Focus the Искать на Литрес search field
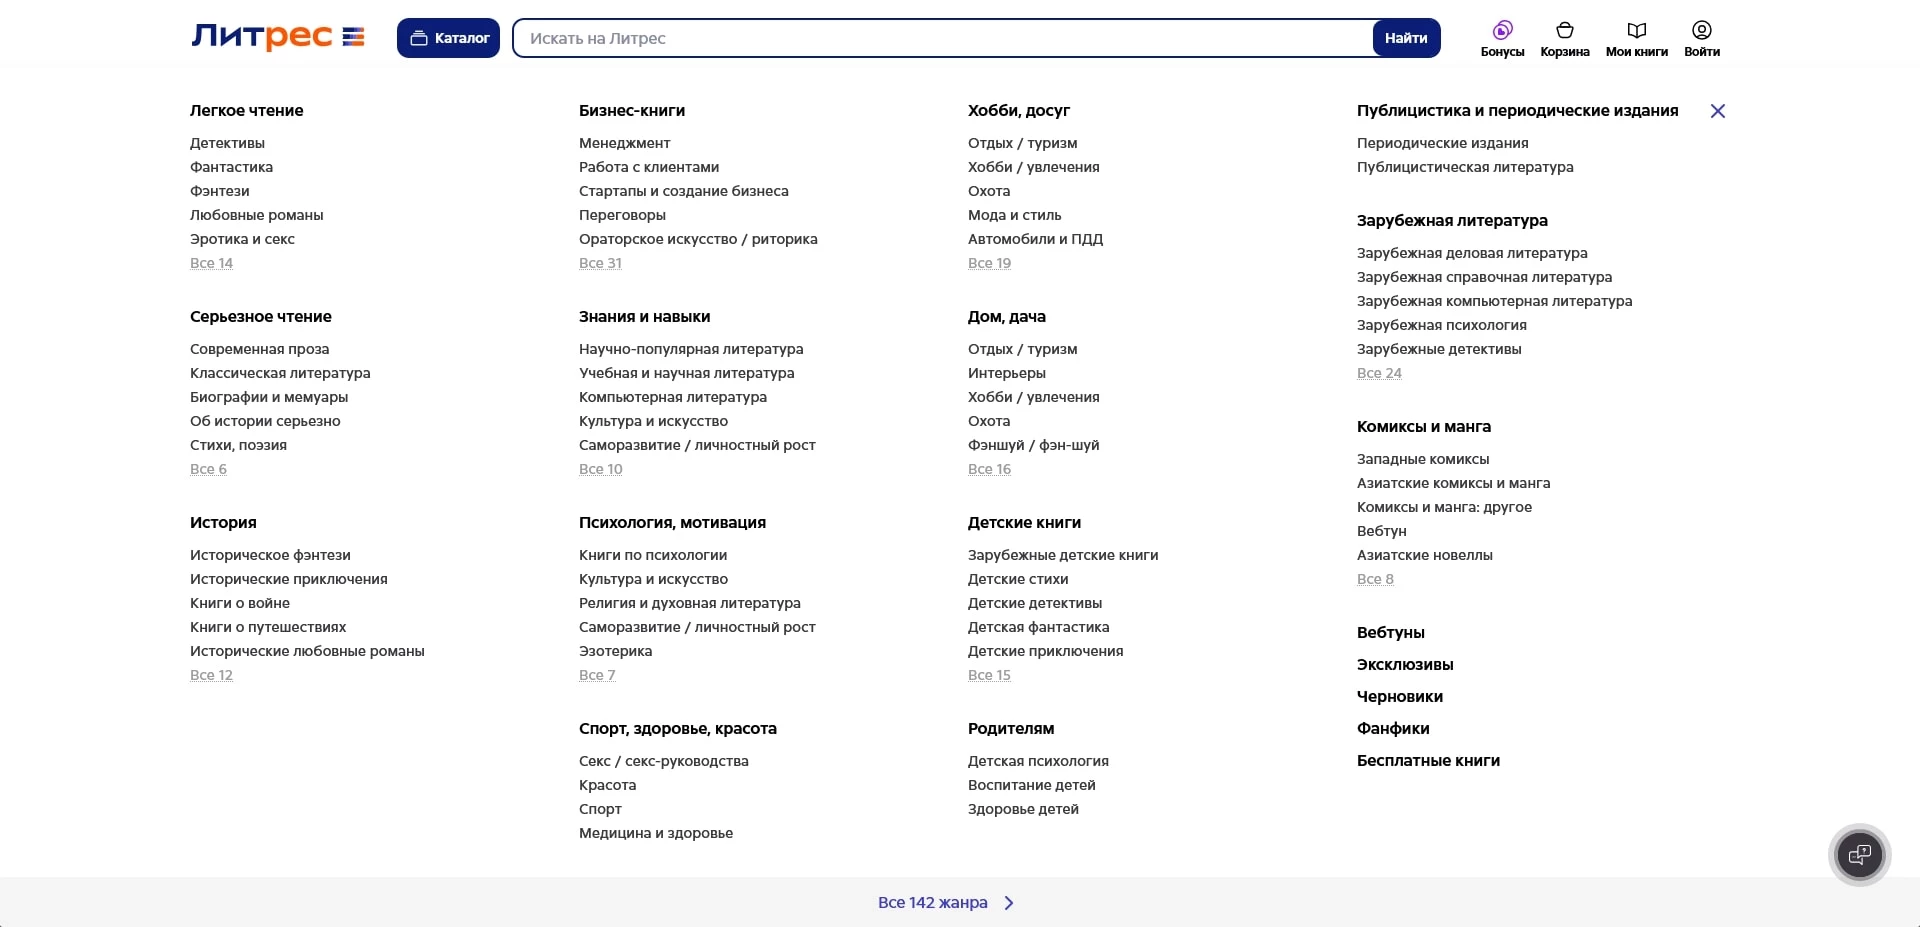 [x=940, y=38]
